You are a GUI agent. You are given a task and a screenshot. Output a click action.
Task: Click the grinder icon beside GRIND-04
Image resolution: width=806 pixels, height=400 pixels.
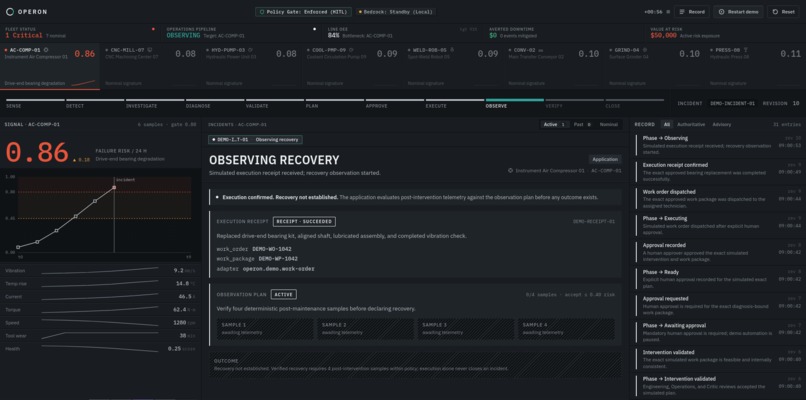click(x=645, y=50)
